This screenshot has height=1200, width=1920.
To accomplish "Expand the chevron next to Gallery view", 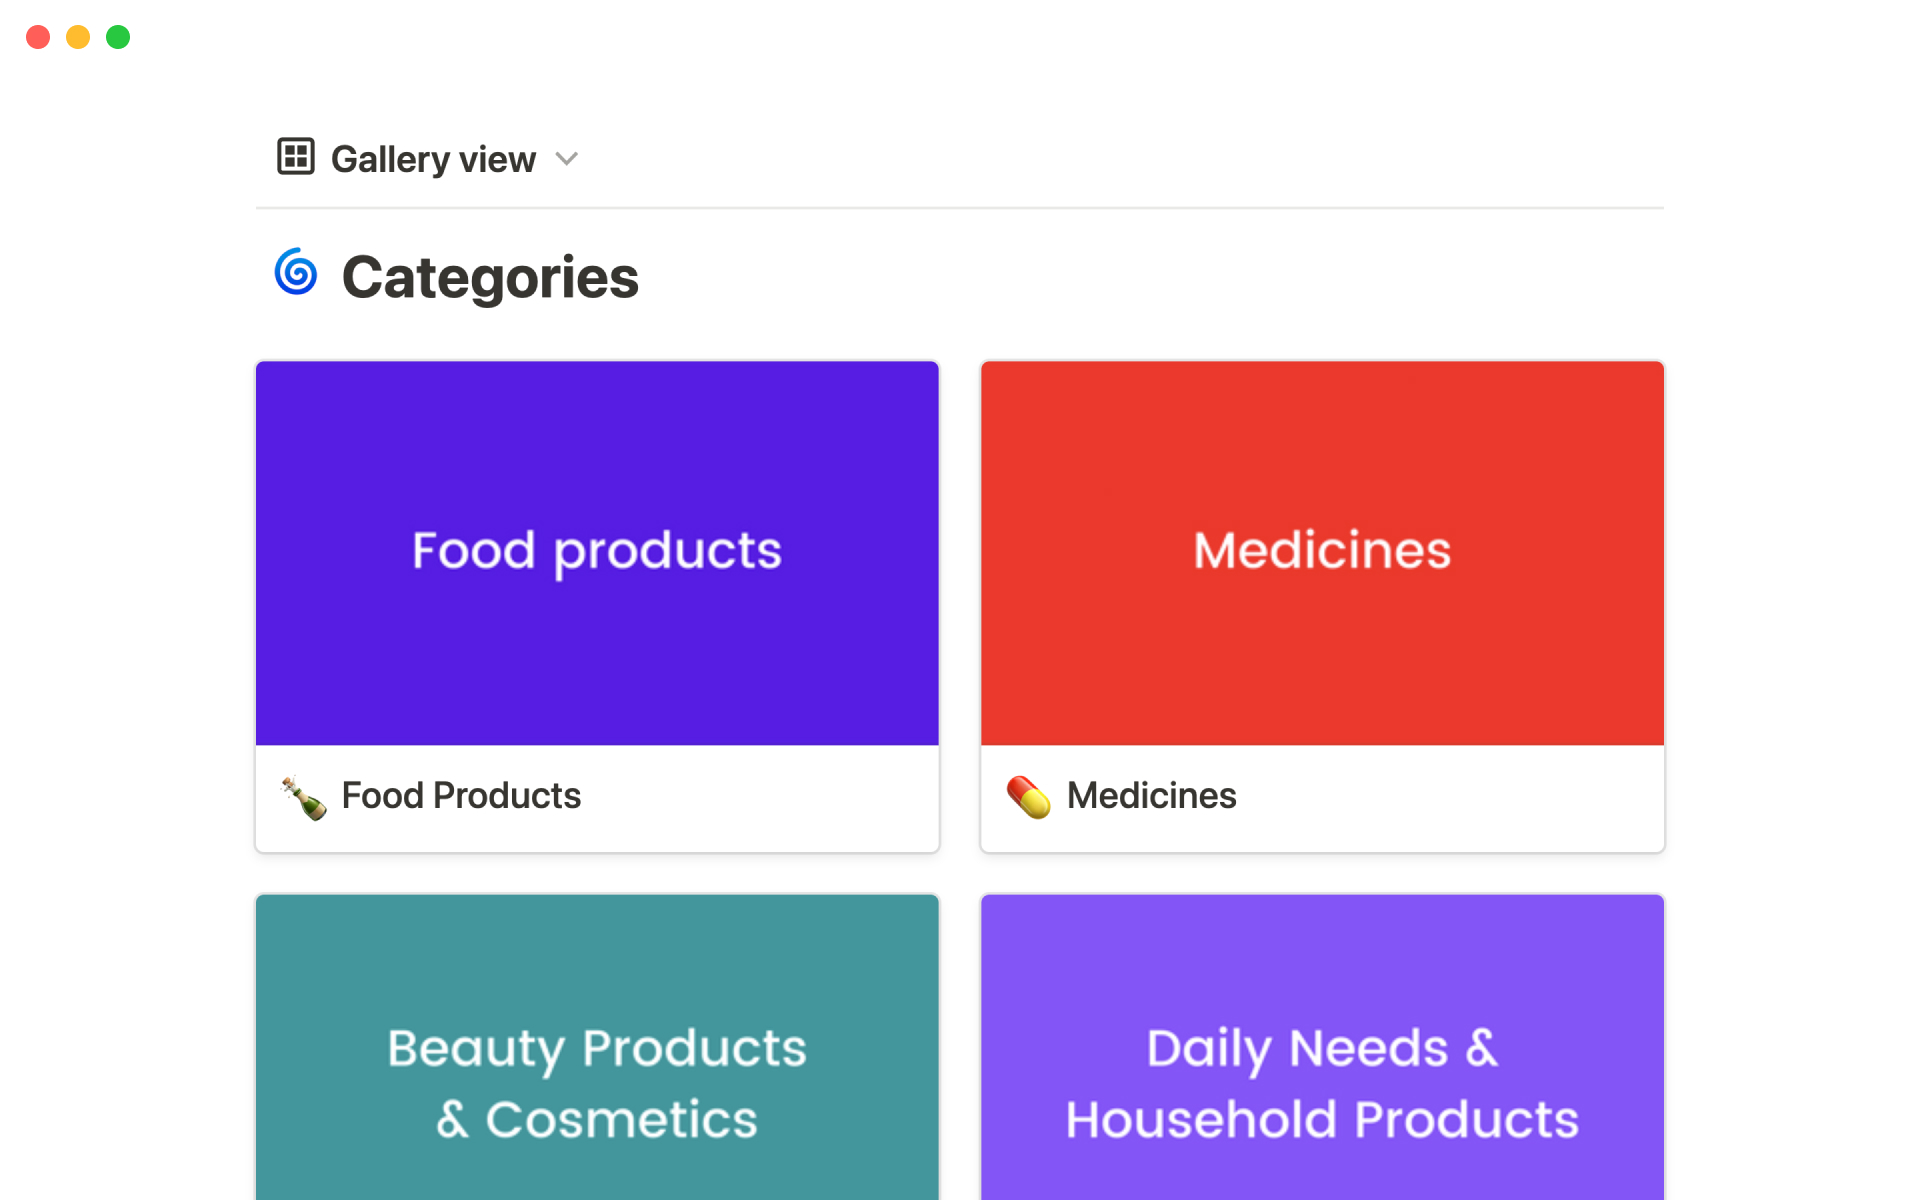I will pos(567,159).
